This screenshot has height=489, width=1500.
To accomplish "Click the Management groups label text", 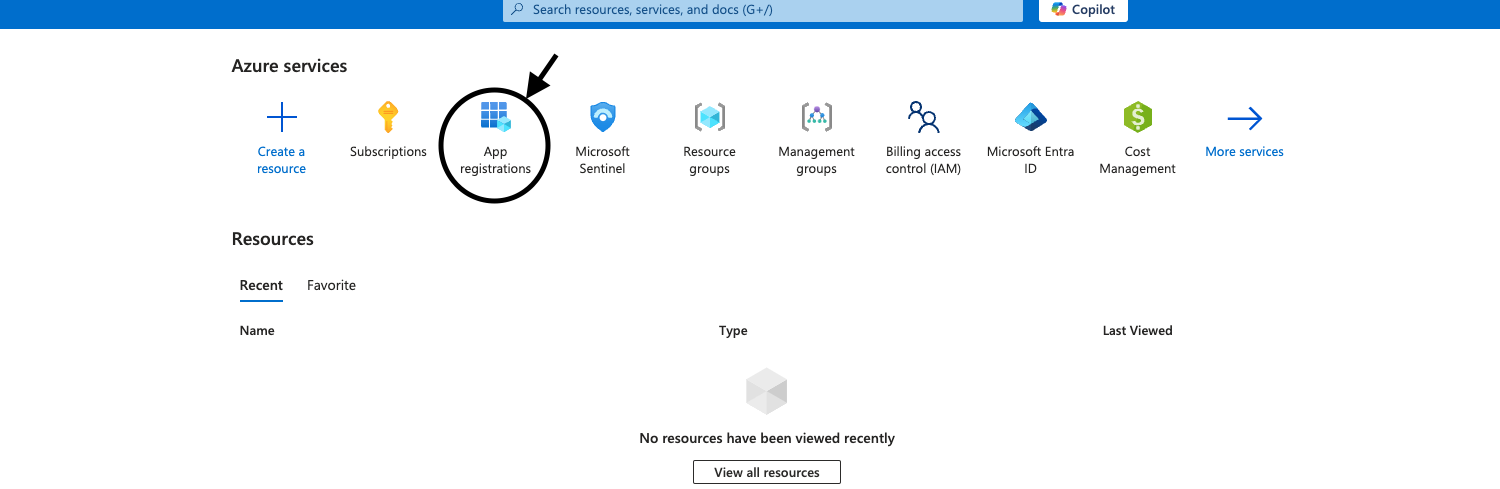I will coord(817,160).
